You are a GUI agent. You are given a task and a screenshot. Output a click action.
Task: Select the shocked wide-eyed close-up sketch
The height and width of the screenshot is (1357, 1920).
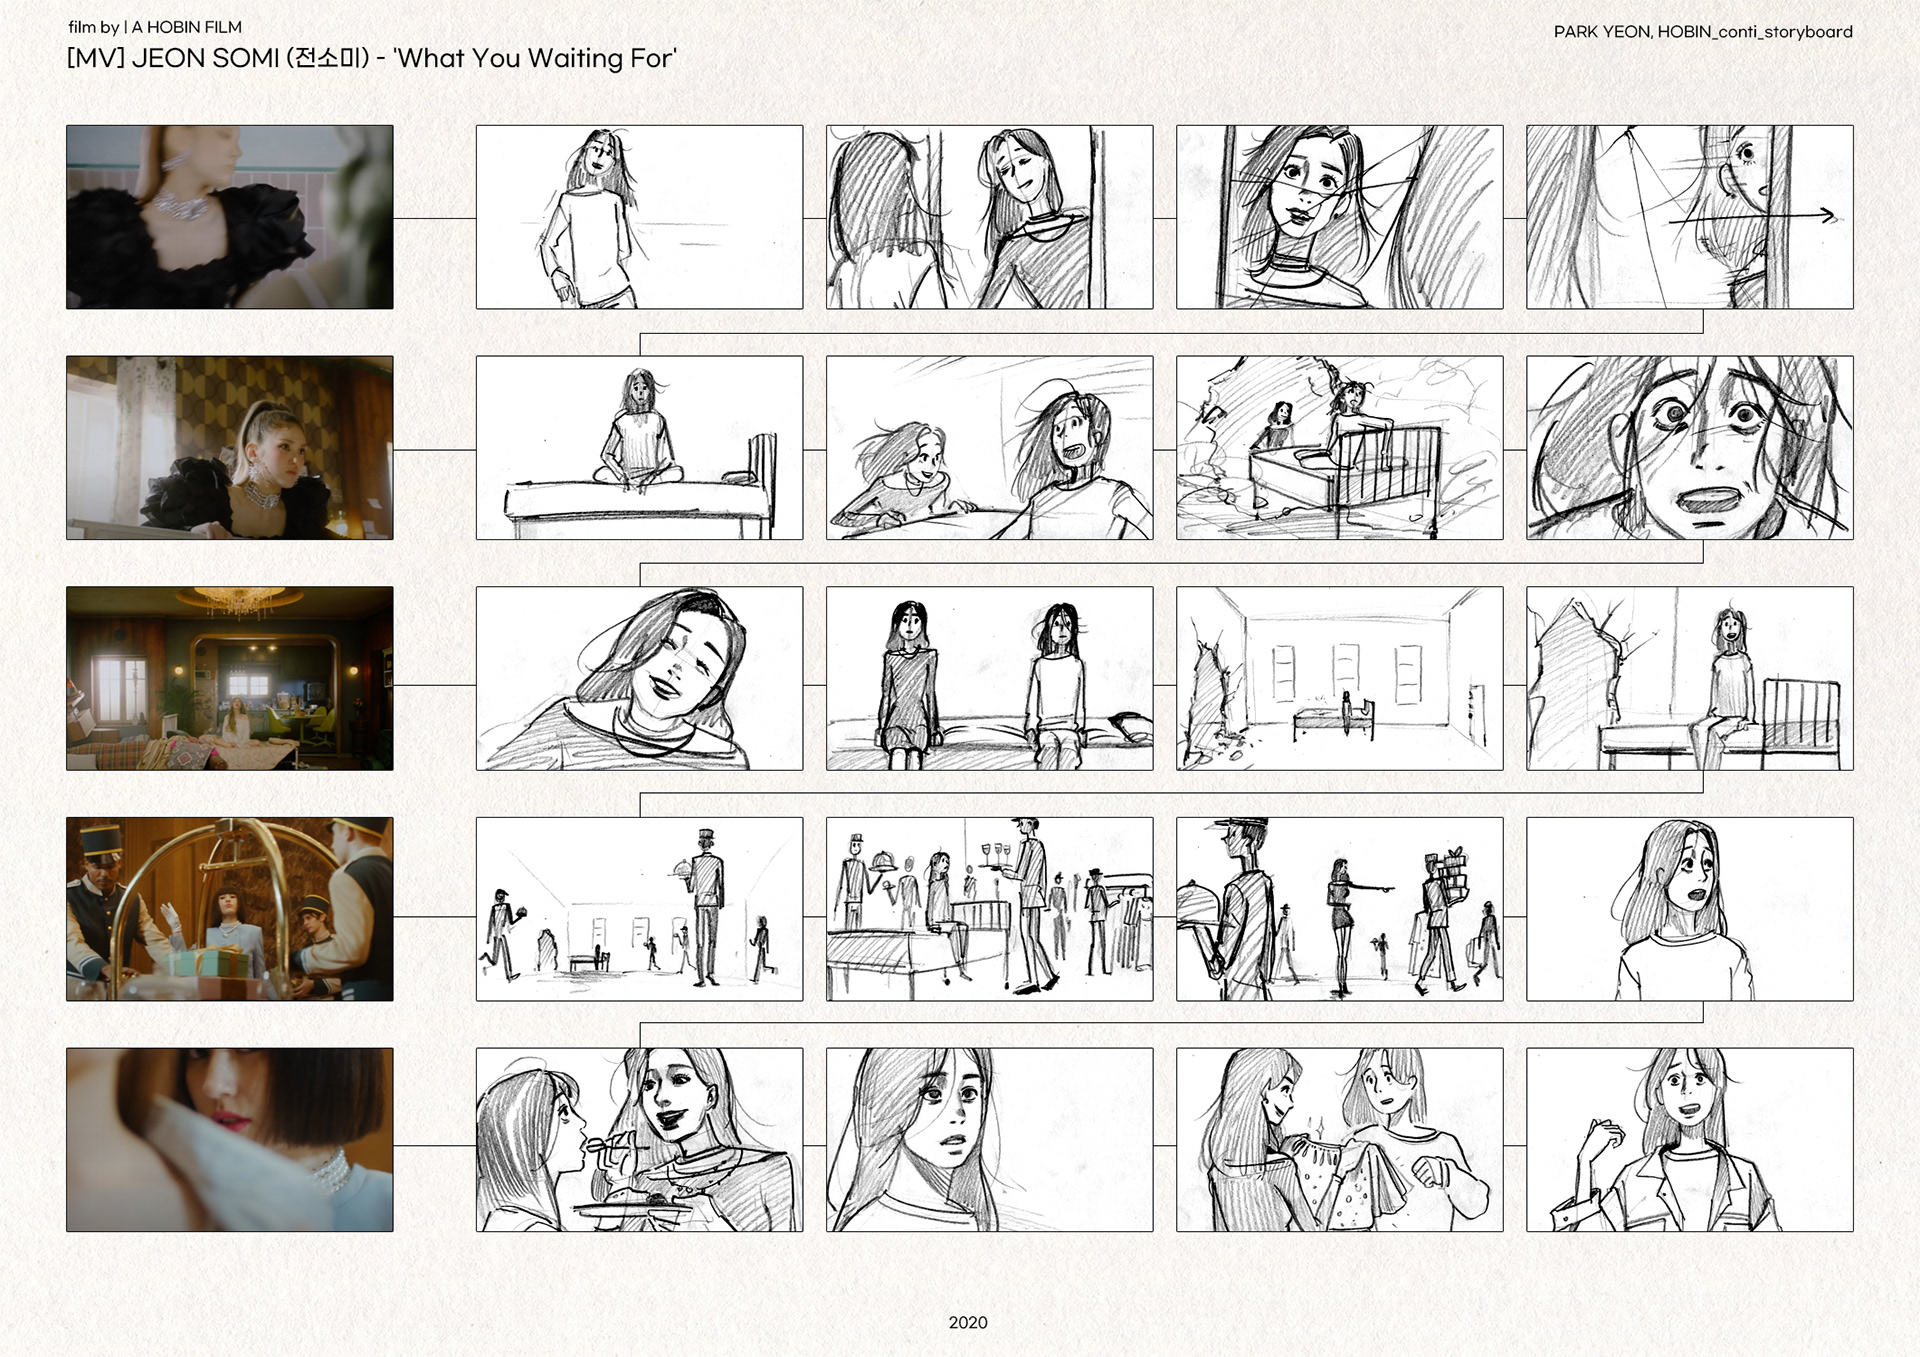click(x=1689, y=447)
